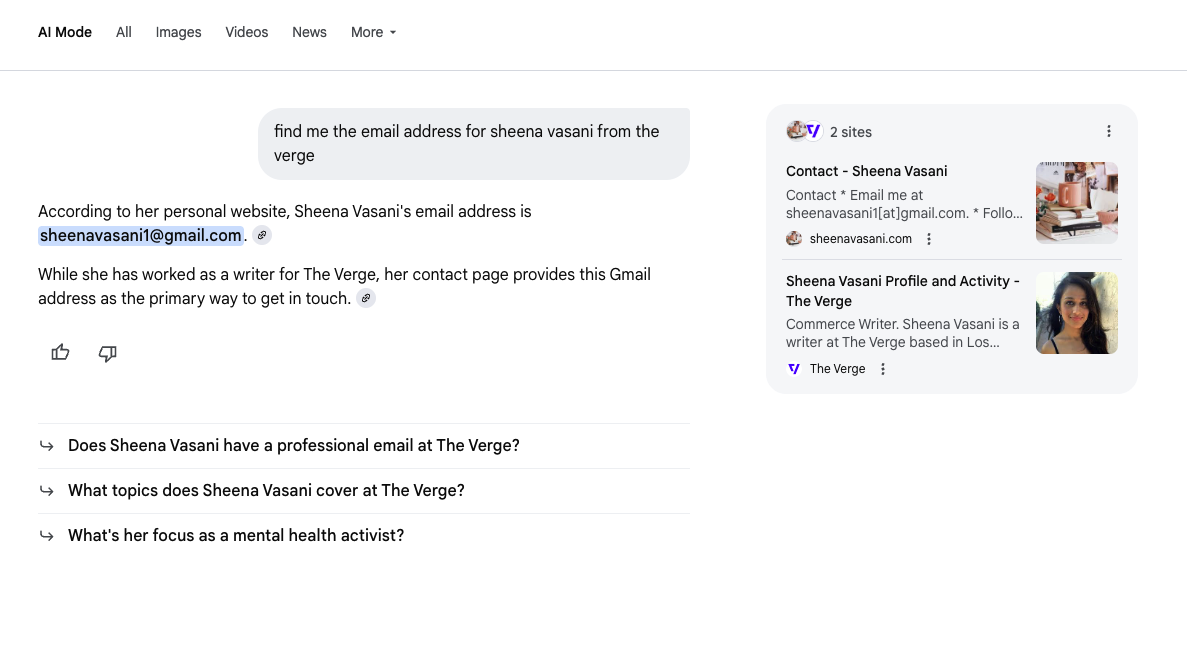This screenshot has width=1187, height=655.
Task: Expand 'Does Sheena Vasani have a professional email' question
Action: (x=293, y=445)
